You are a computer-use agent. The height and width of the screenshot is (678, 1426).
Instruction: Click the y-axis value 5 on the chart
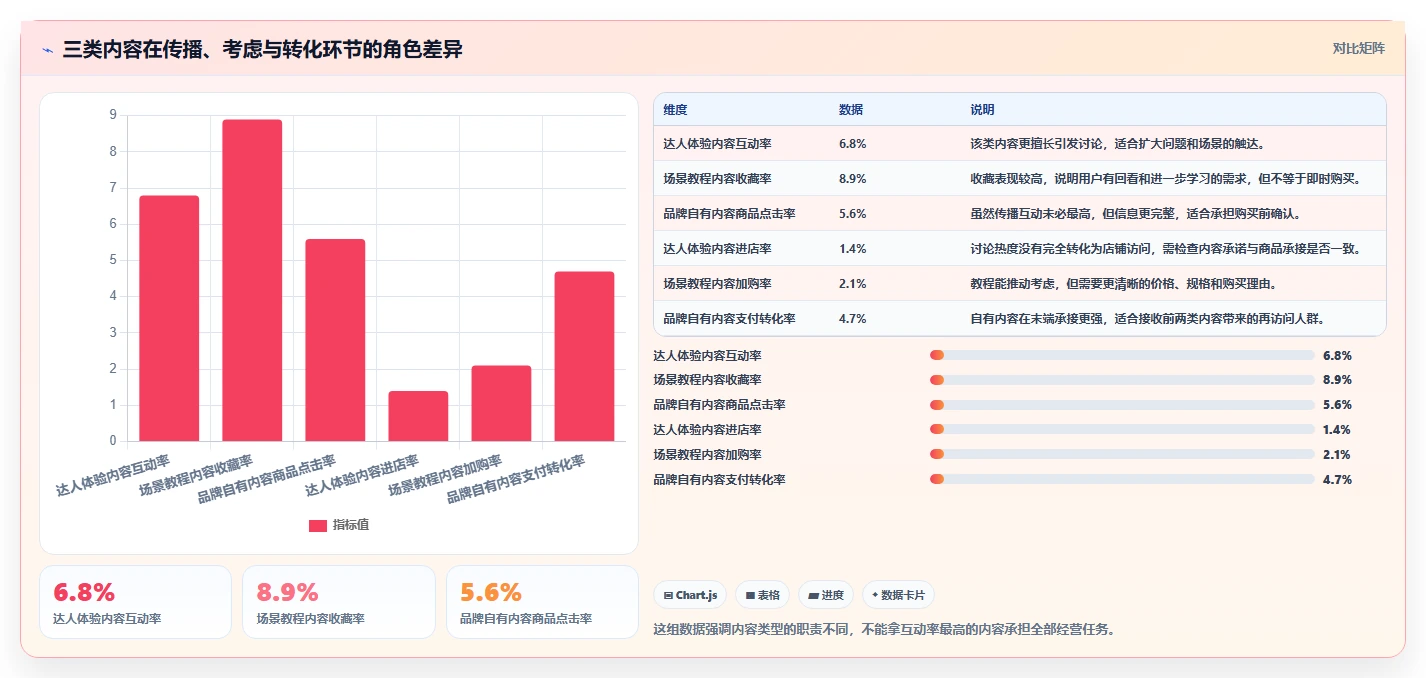tap(113, 260)
